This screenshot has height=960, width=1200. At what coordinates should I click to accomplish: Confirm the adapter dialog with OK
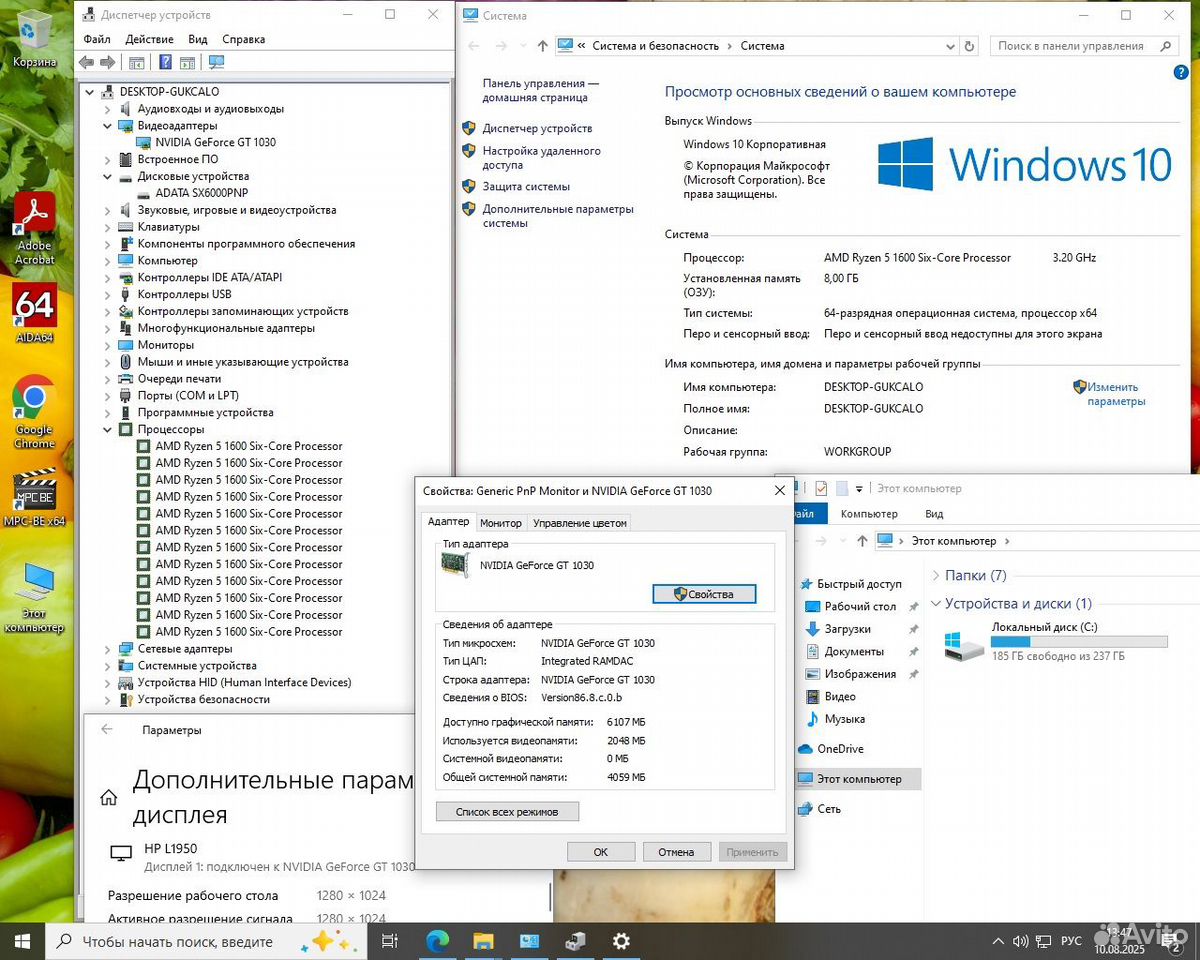pyautogui.click(x=601, y=852)
